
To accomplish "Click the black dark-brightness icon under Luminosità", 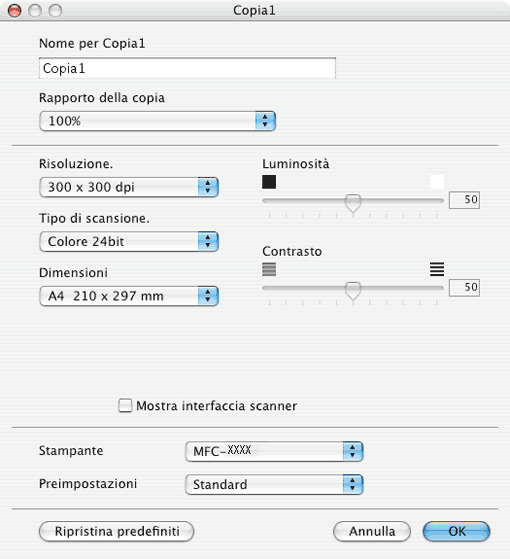I will pos(269,182).
